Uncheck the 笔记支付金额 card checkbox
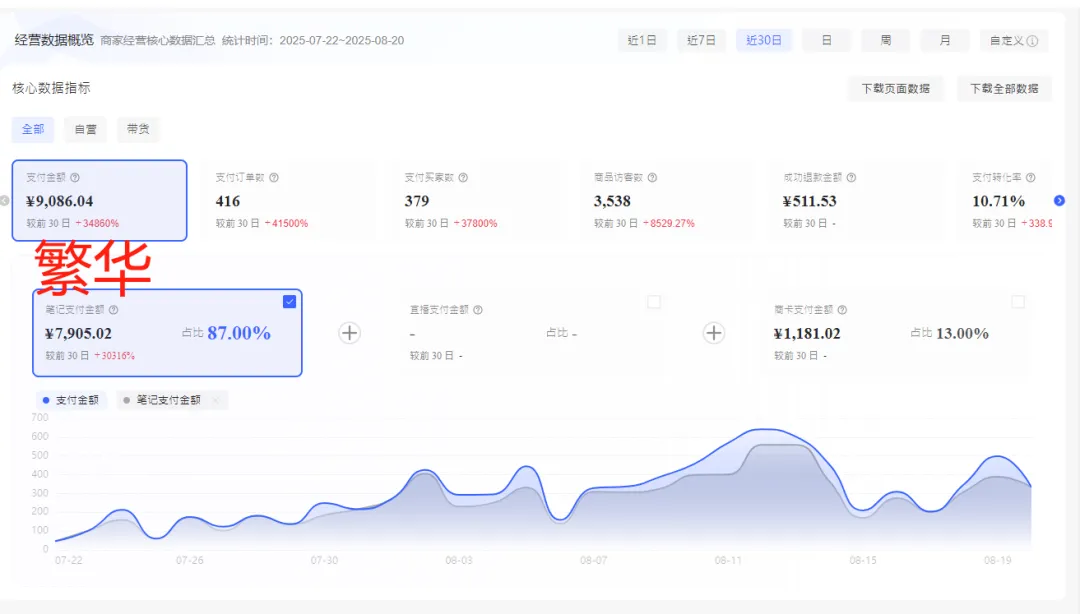The height and width of the screenshot is (614, 1080). pos(289,302)
